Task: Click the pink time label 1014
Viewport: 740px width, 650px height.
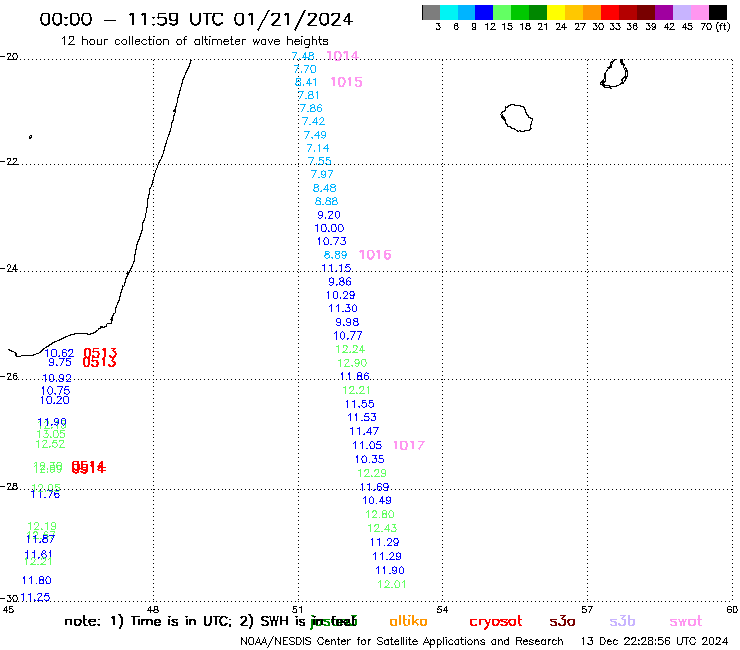Action: (342, 56)
